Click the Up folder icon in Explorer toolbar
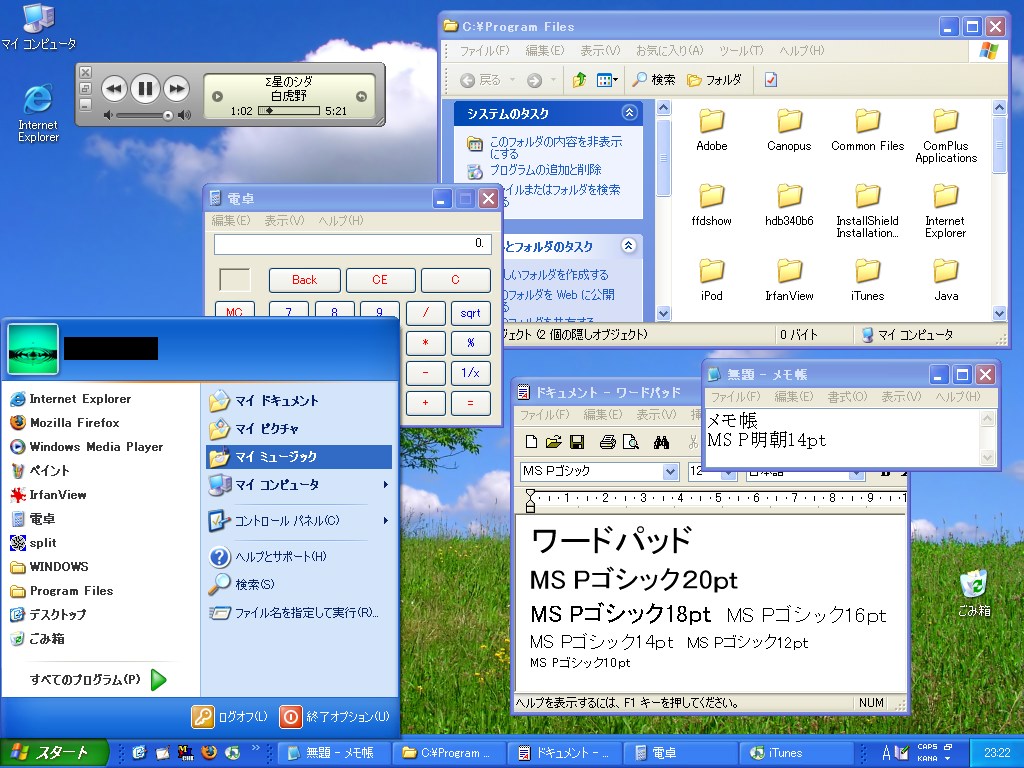This screenshot has height=768, width=1024. tap(579, 80)
